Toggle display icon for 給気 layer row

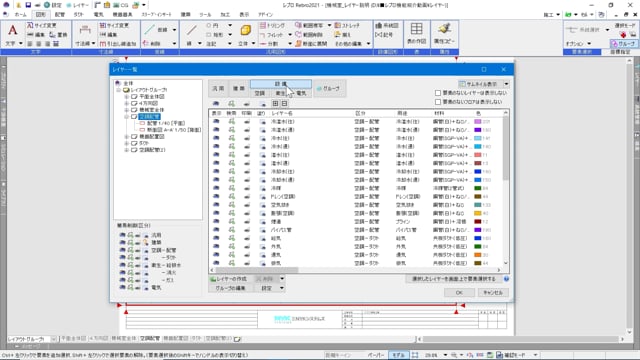point(216,238)
